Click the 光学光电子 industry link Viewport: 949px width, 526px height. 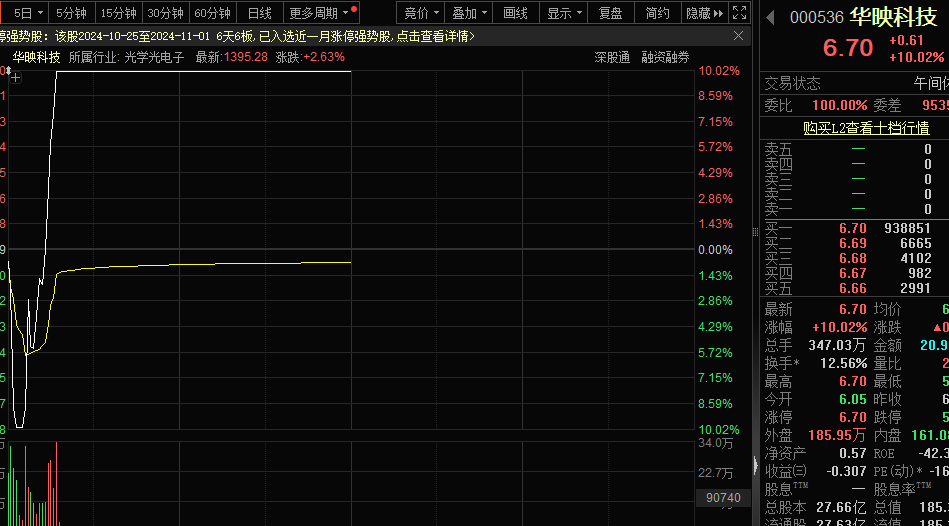154,57
